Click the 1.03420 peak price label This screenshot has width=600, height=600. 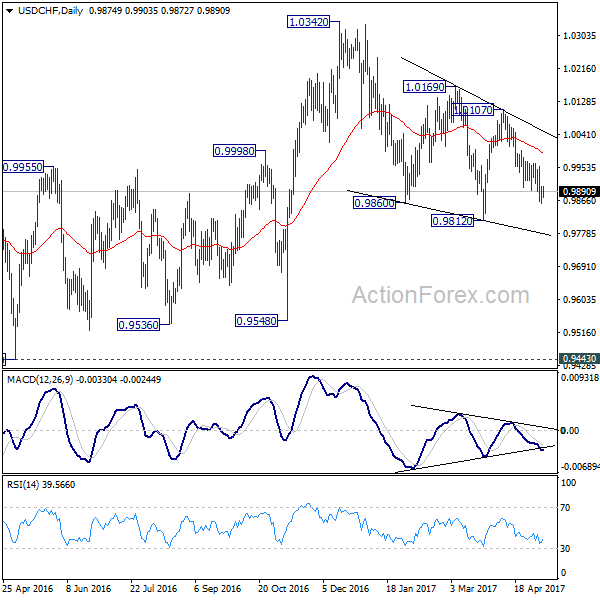coord(308,22)
